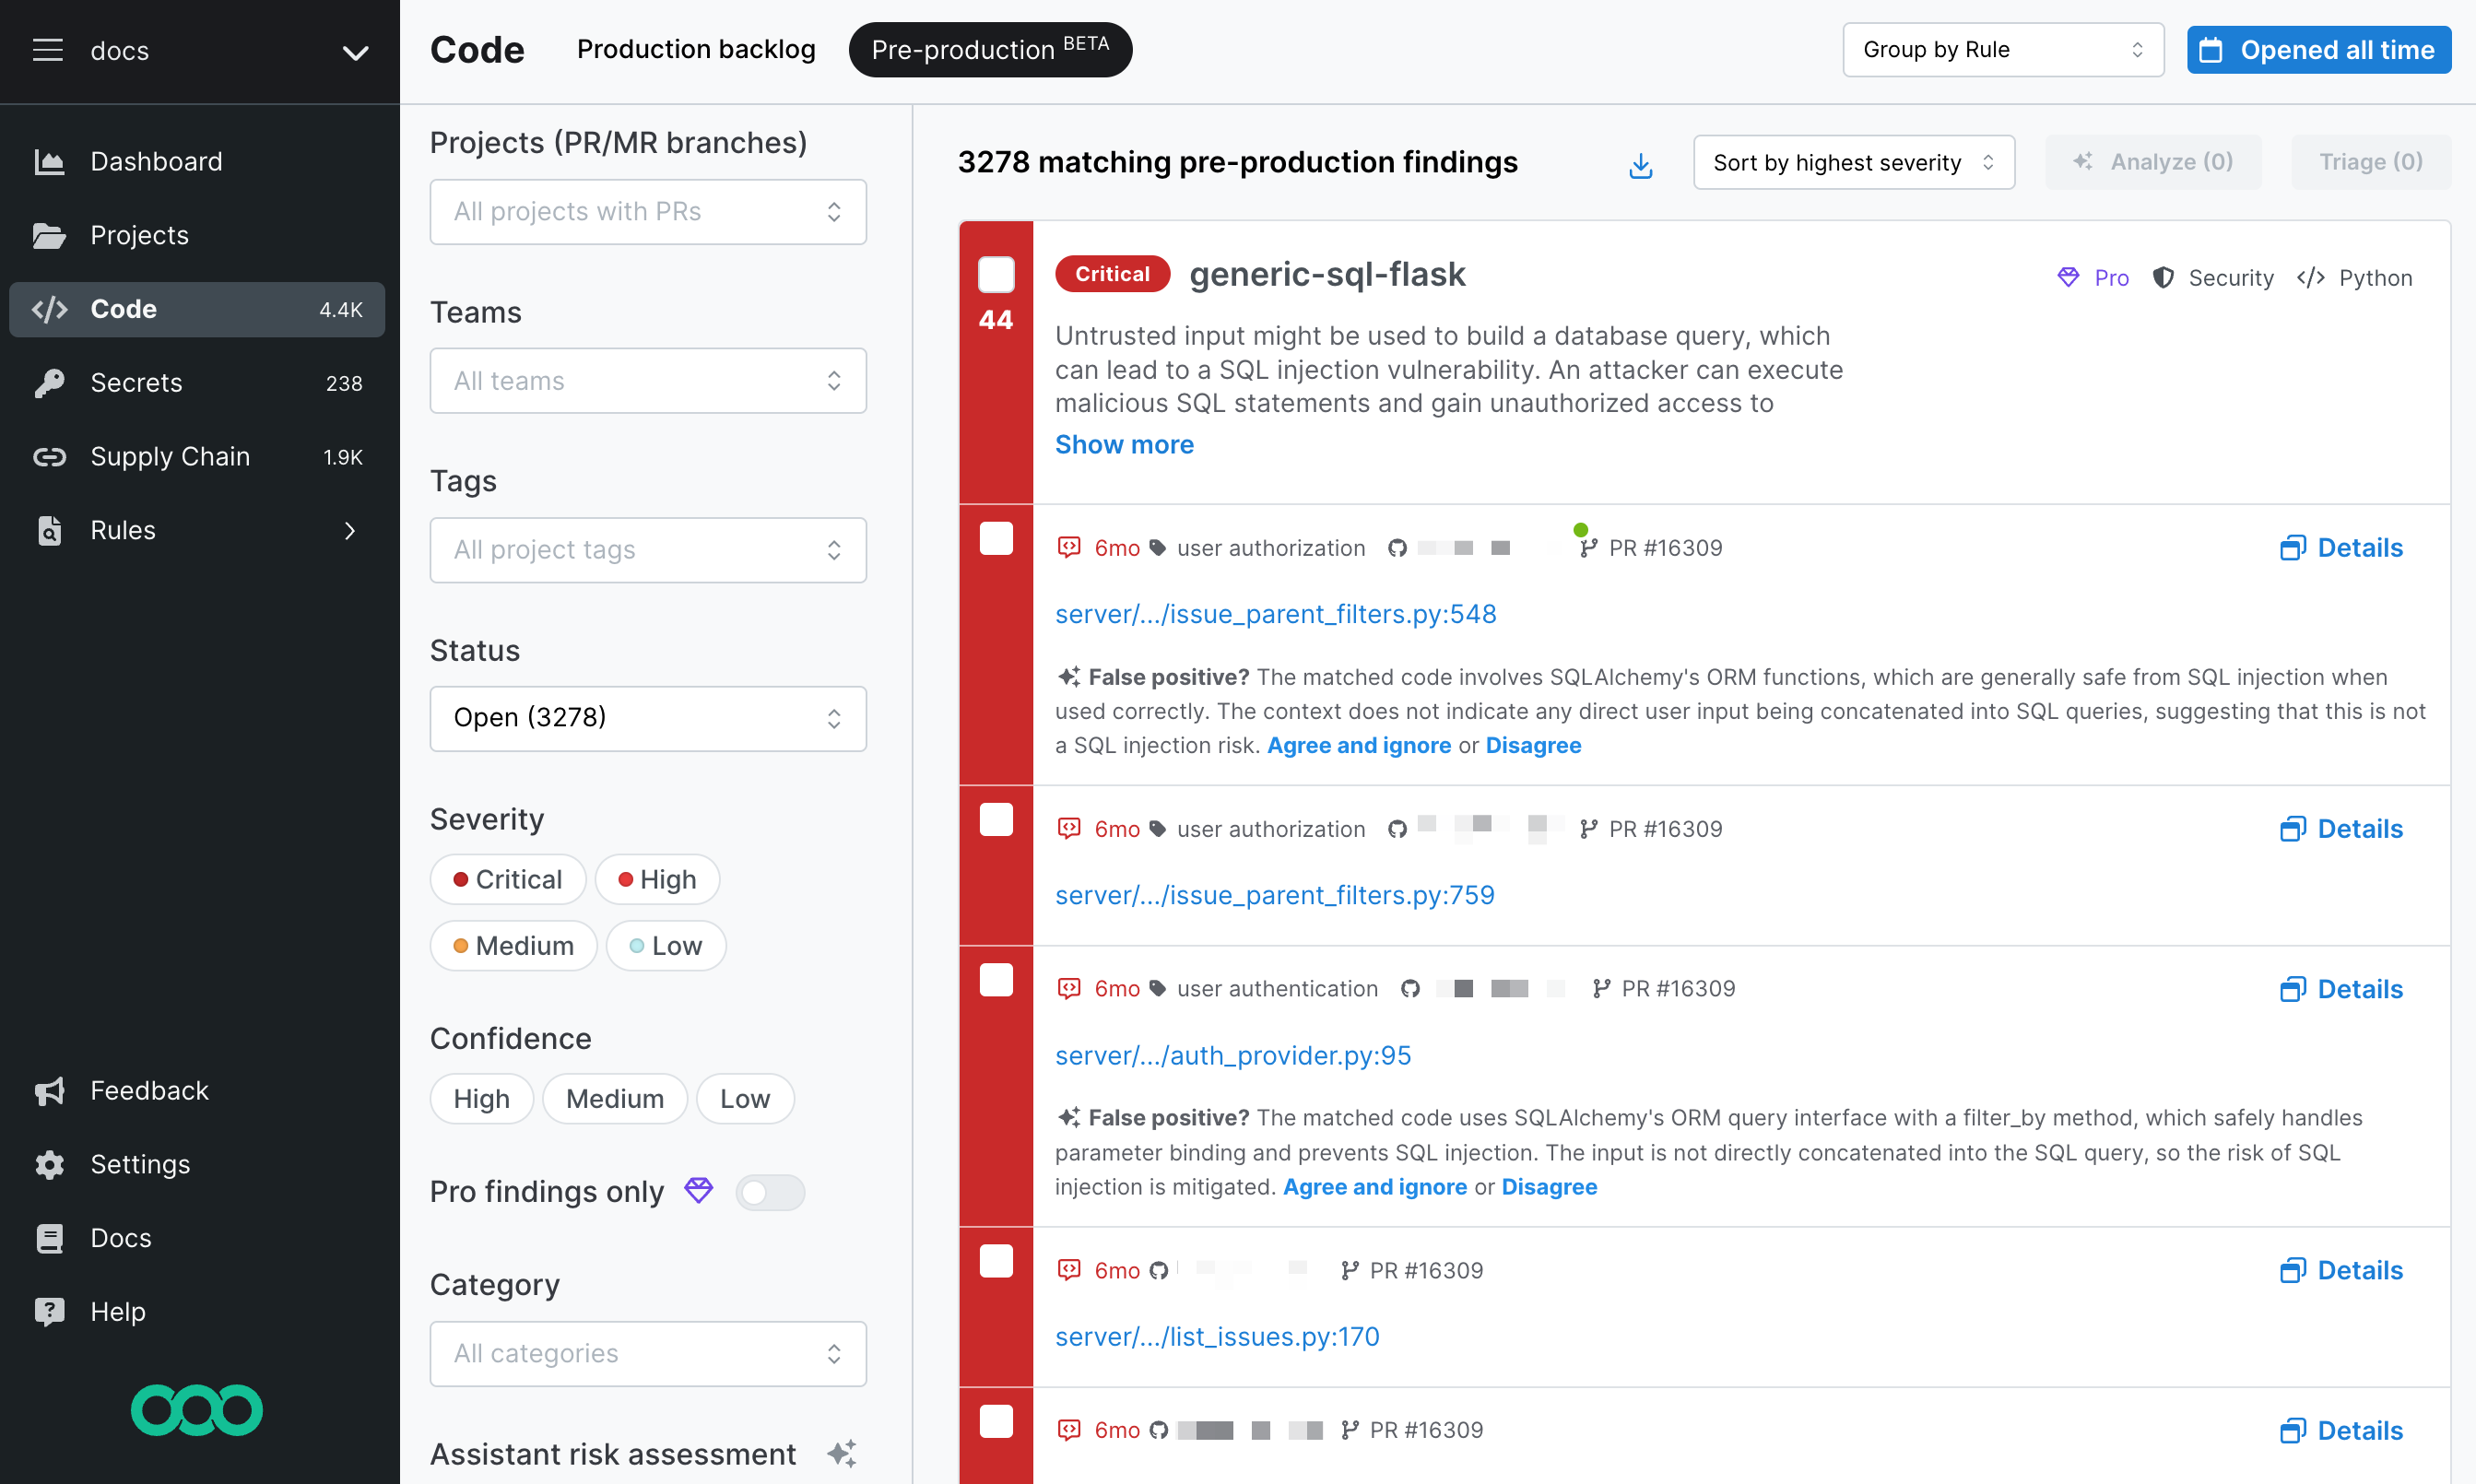The image size is (2476, 1484).
Task: Click Show more on the SQL injection description
Action: tap(1124, 444)
